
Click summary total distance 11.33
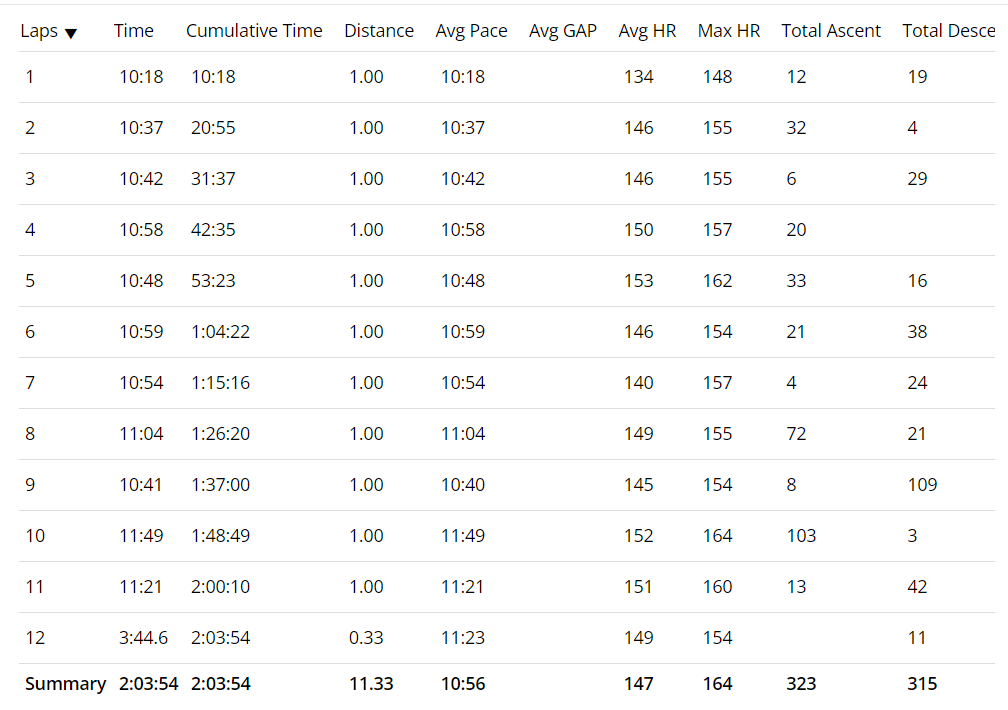371,684
